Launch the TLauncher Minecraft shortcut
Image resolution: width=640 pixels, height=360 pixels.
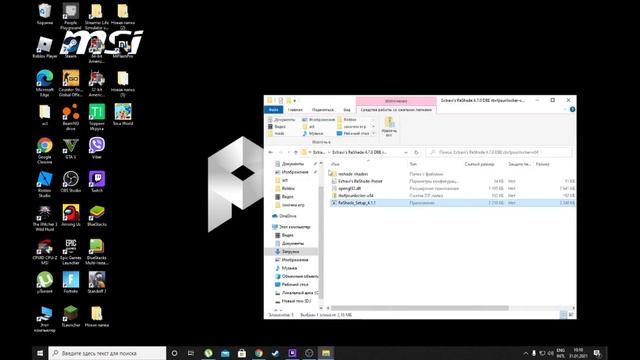tap(71, 316)
